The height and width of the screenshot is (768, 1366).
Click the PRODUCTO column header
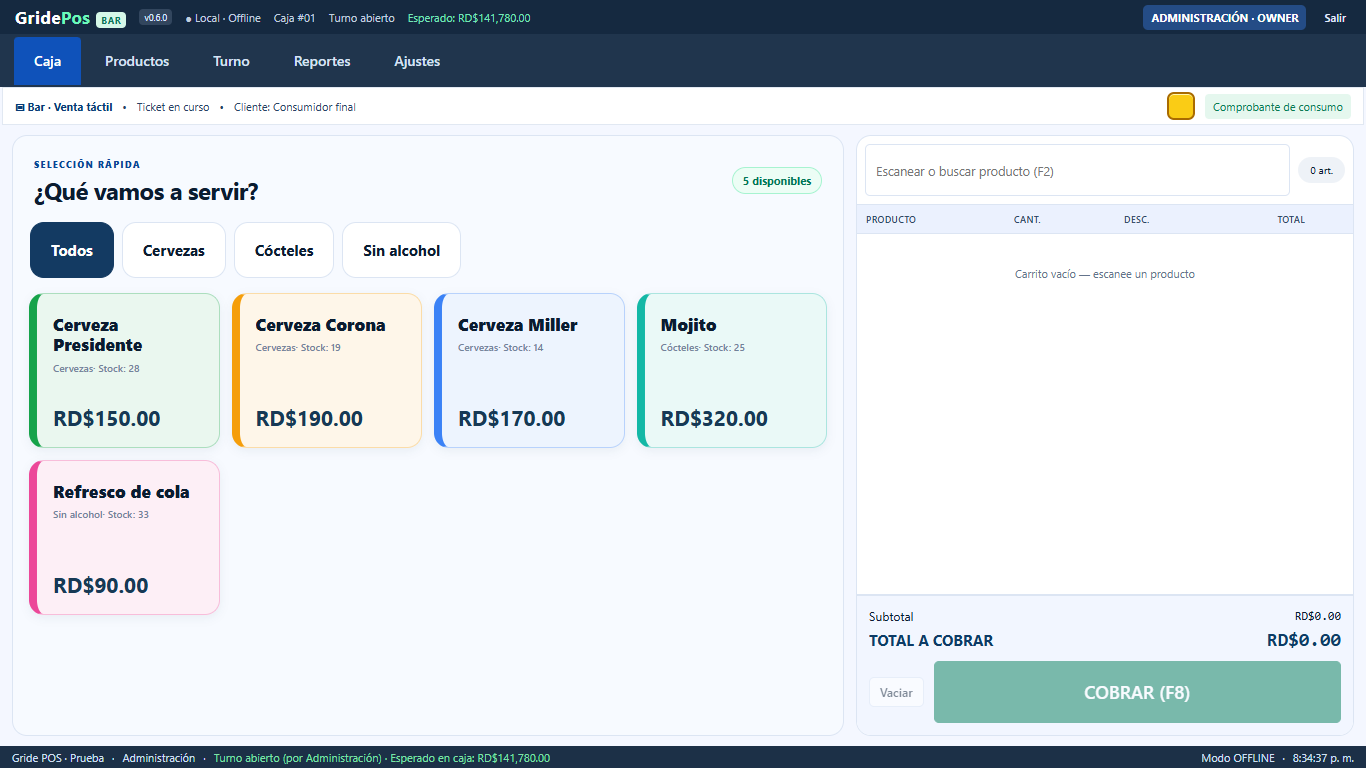click(891, 219)
